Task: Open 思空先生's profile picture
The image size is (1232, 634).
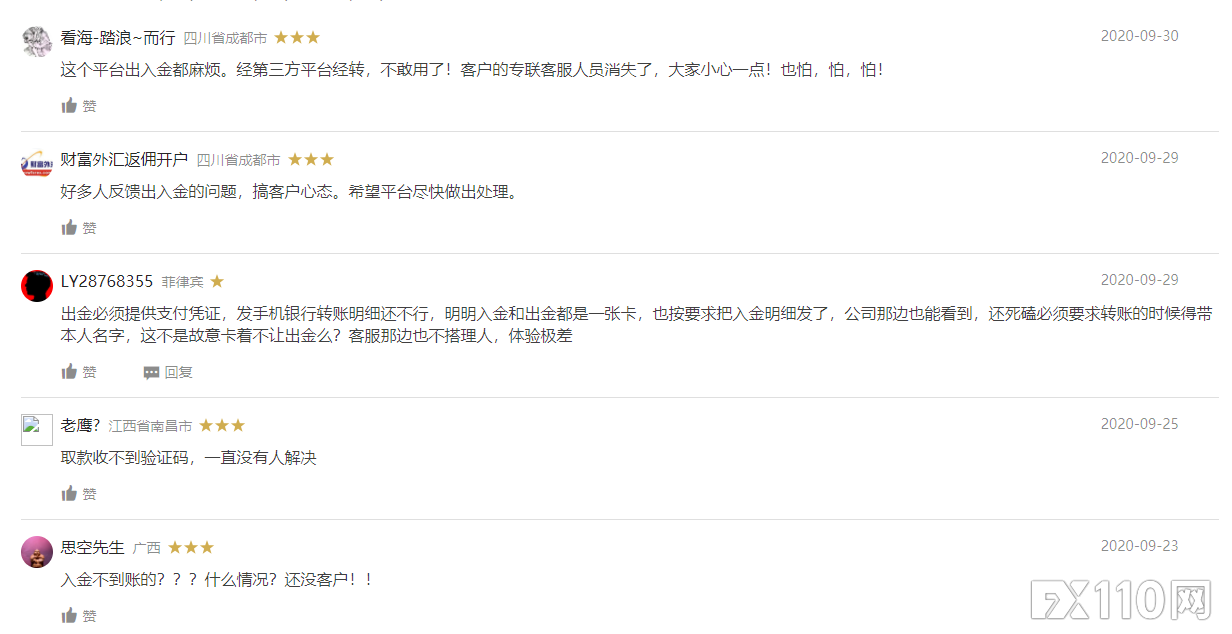Action: tap(37, 551)
